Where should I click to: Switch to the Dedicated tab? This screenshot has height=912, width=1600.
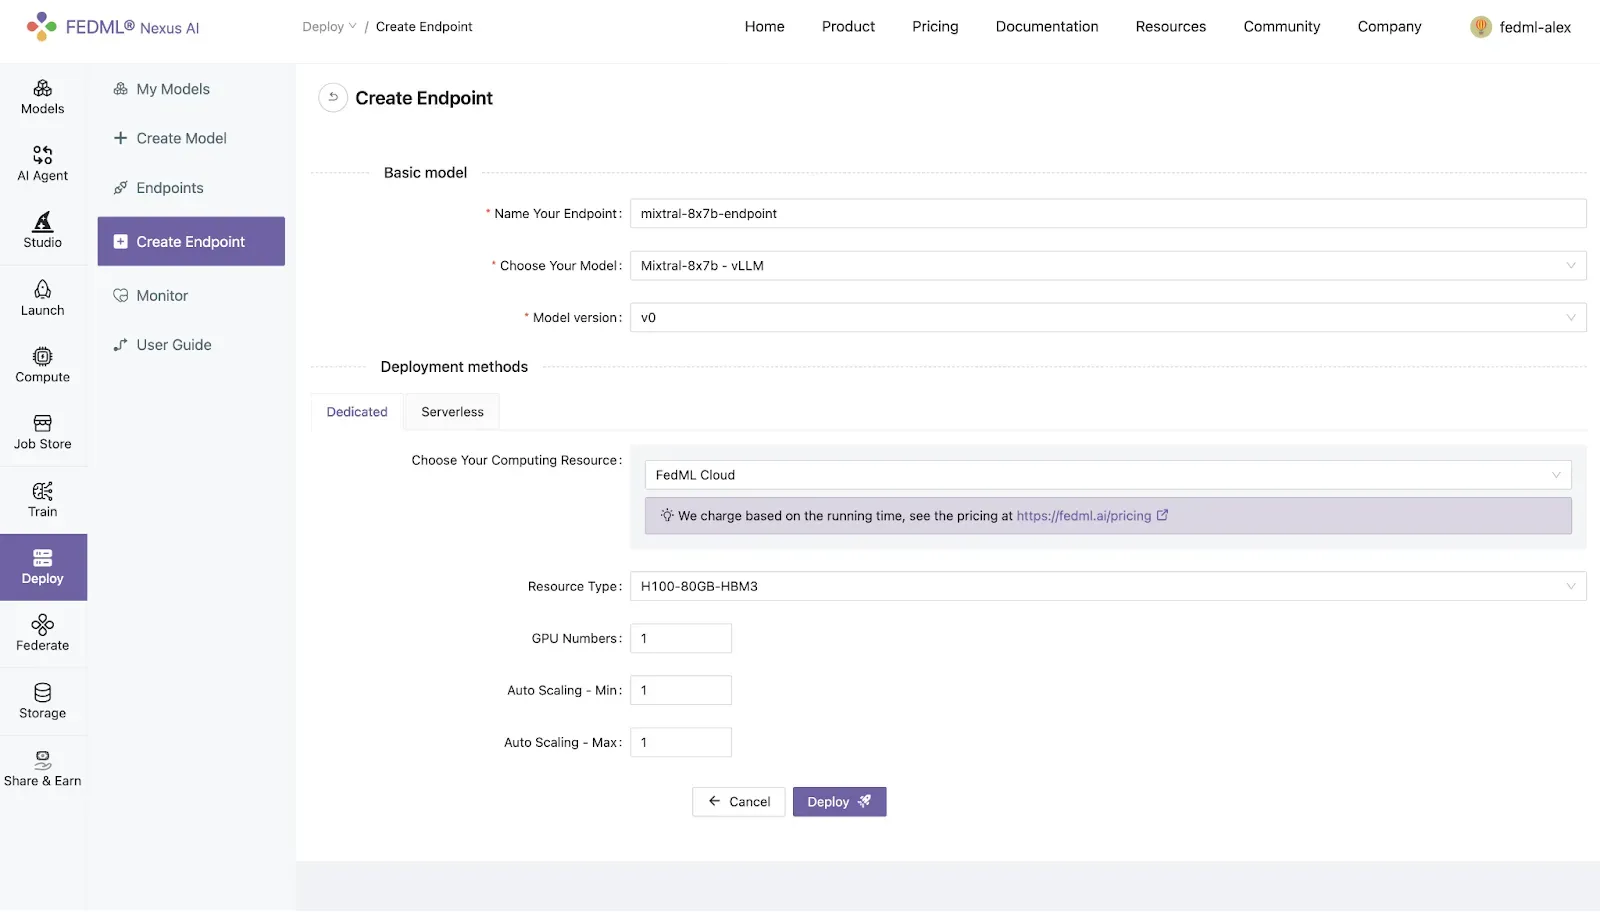[x=357, y=412]
